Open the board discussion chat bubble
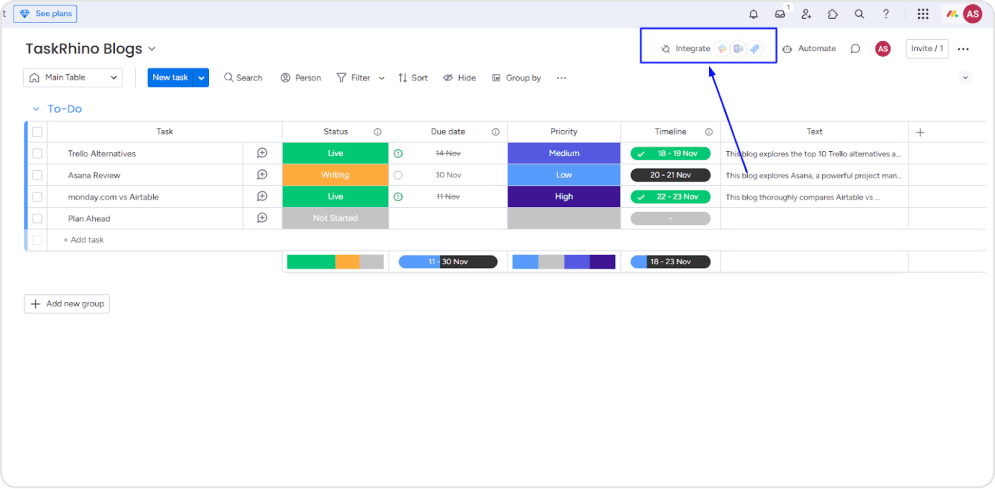 click(855, 48)
